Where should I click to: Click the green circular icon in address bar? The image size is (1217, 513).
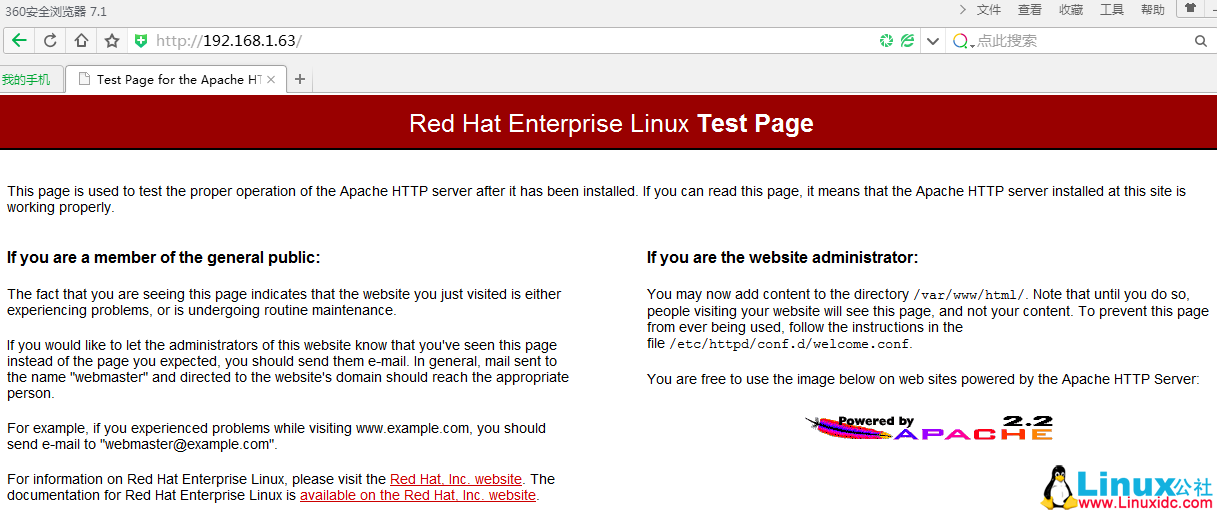click(x=886, y=41)
